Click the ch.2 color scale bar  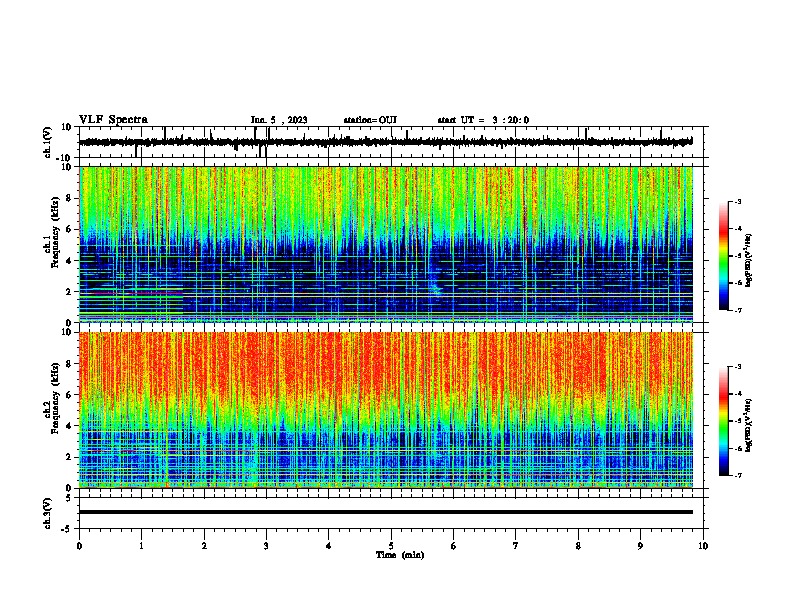pyautogui.click(x=724, y=421)
